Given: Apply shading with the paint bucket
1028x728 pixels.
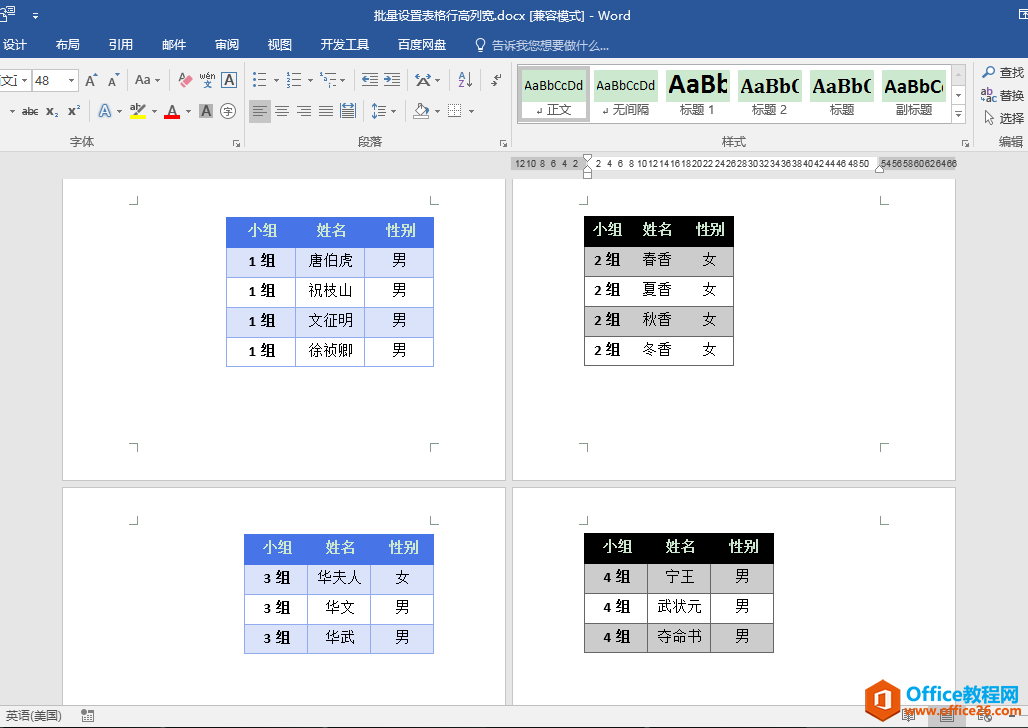Looking at the screenshot, I should coord(421,111).
